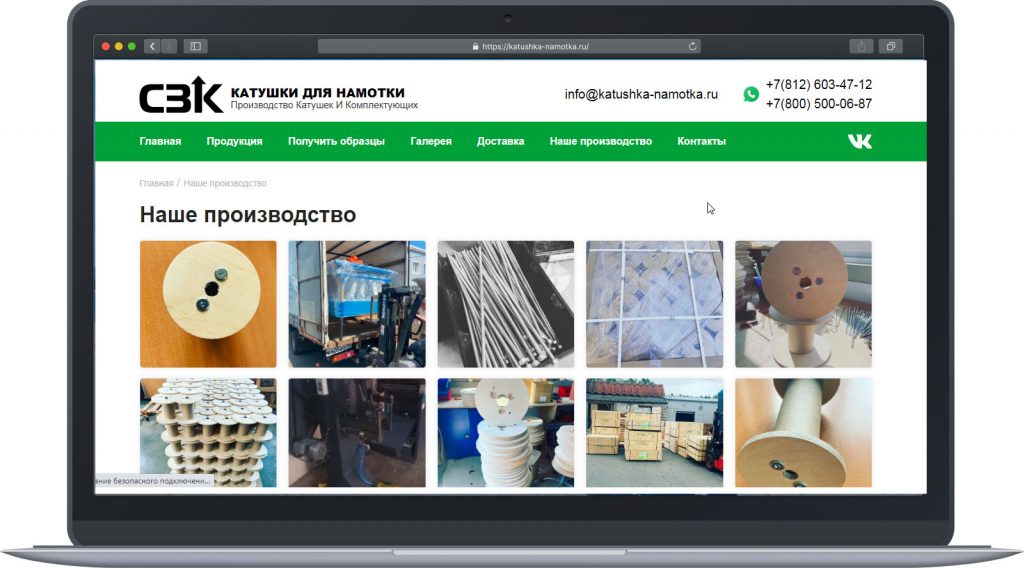Click the Наше производство page heading
Viewport: 1024px width, 568px height.
[248, 215]
